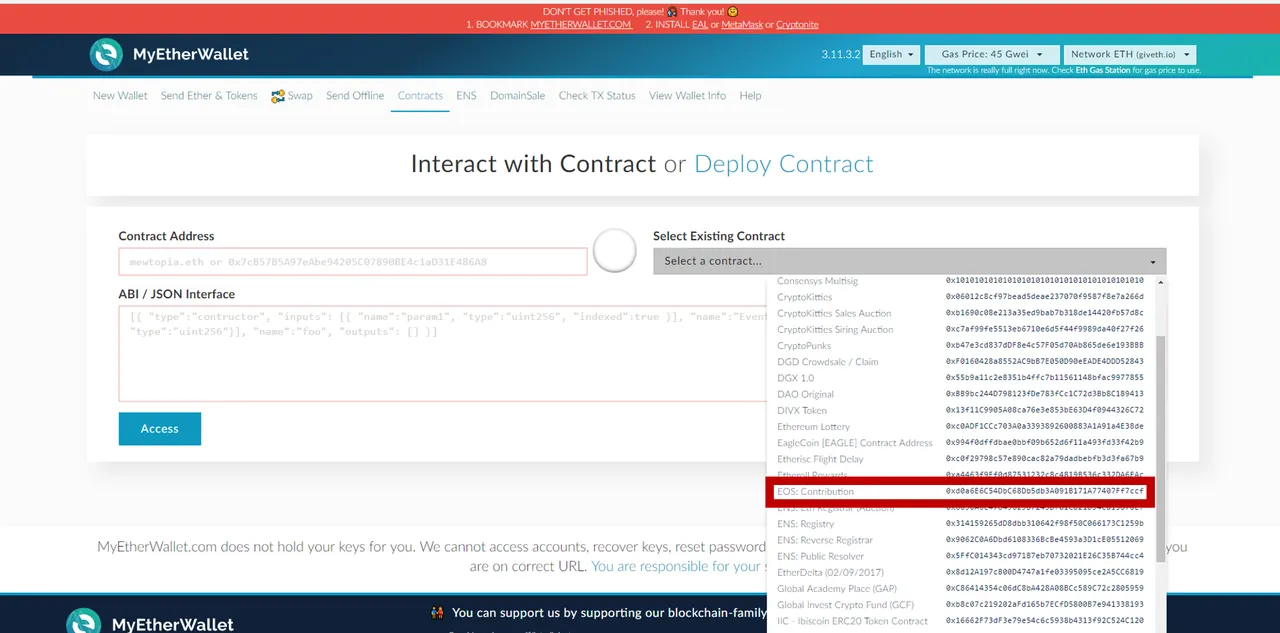Open the Eth Gas Station link
This screenshot has width=1280, height=633.
1103,71
